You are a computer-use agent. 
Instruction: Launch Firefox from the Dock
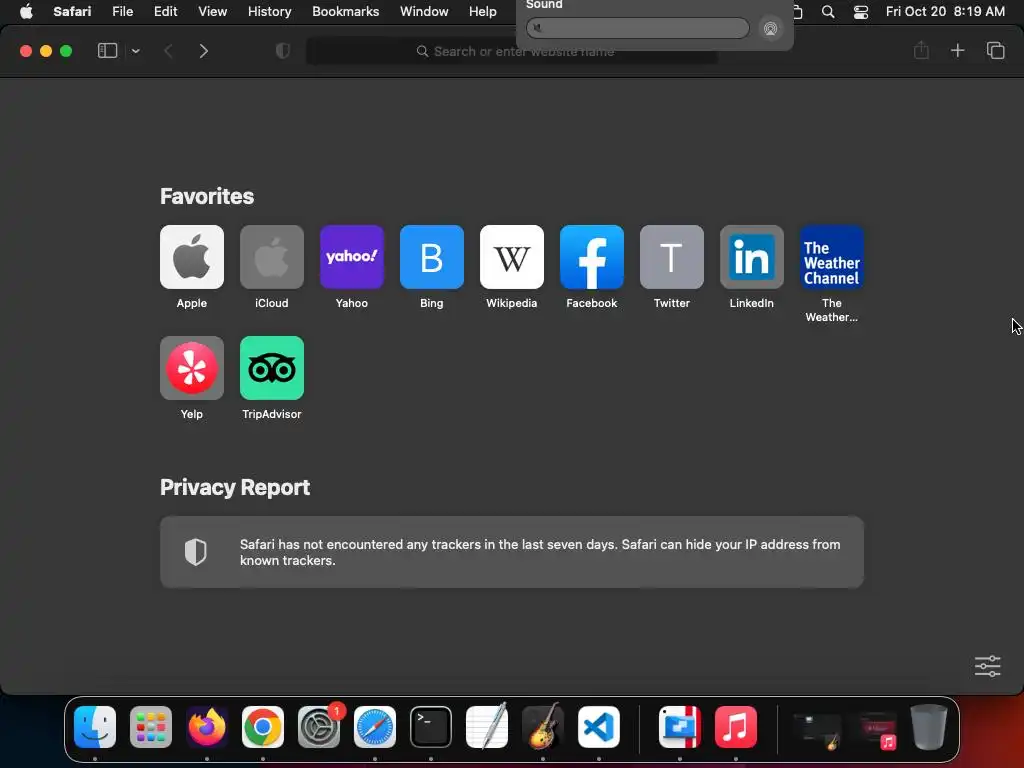[x=207, y=726]
